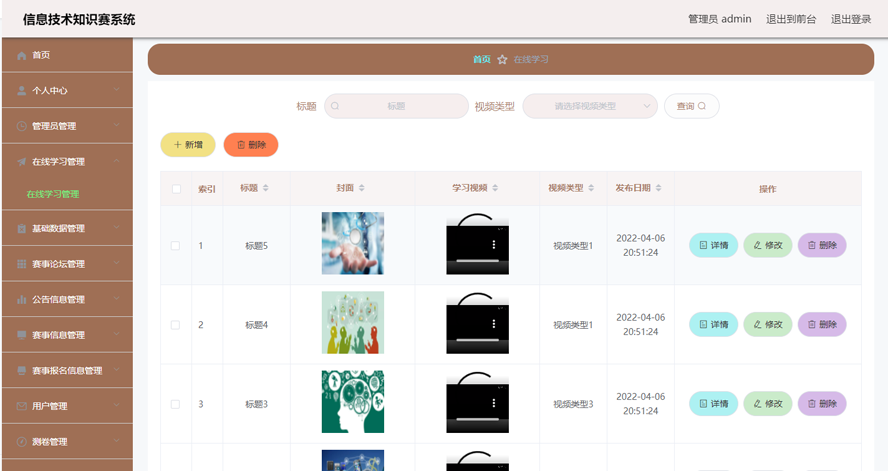The image size is (888, 471).
Task: Open the 视频类型 dropdown selector
Action: pos(590,106)
